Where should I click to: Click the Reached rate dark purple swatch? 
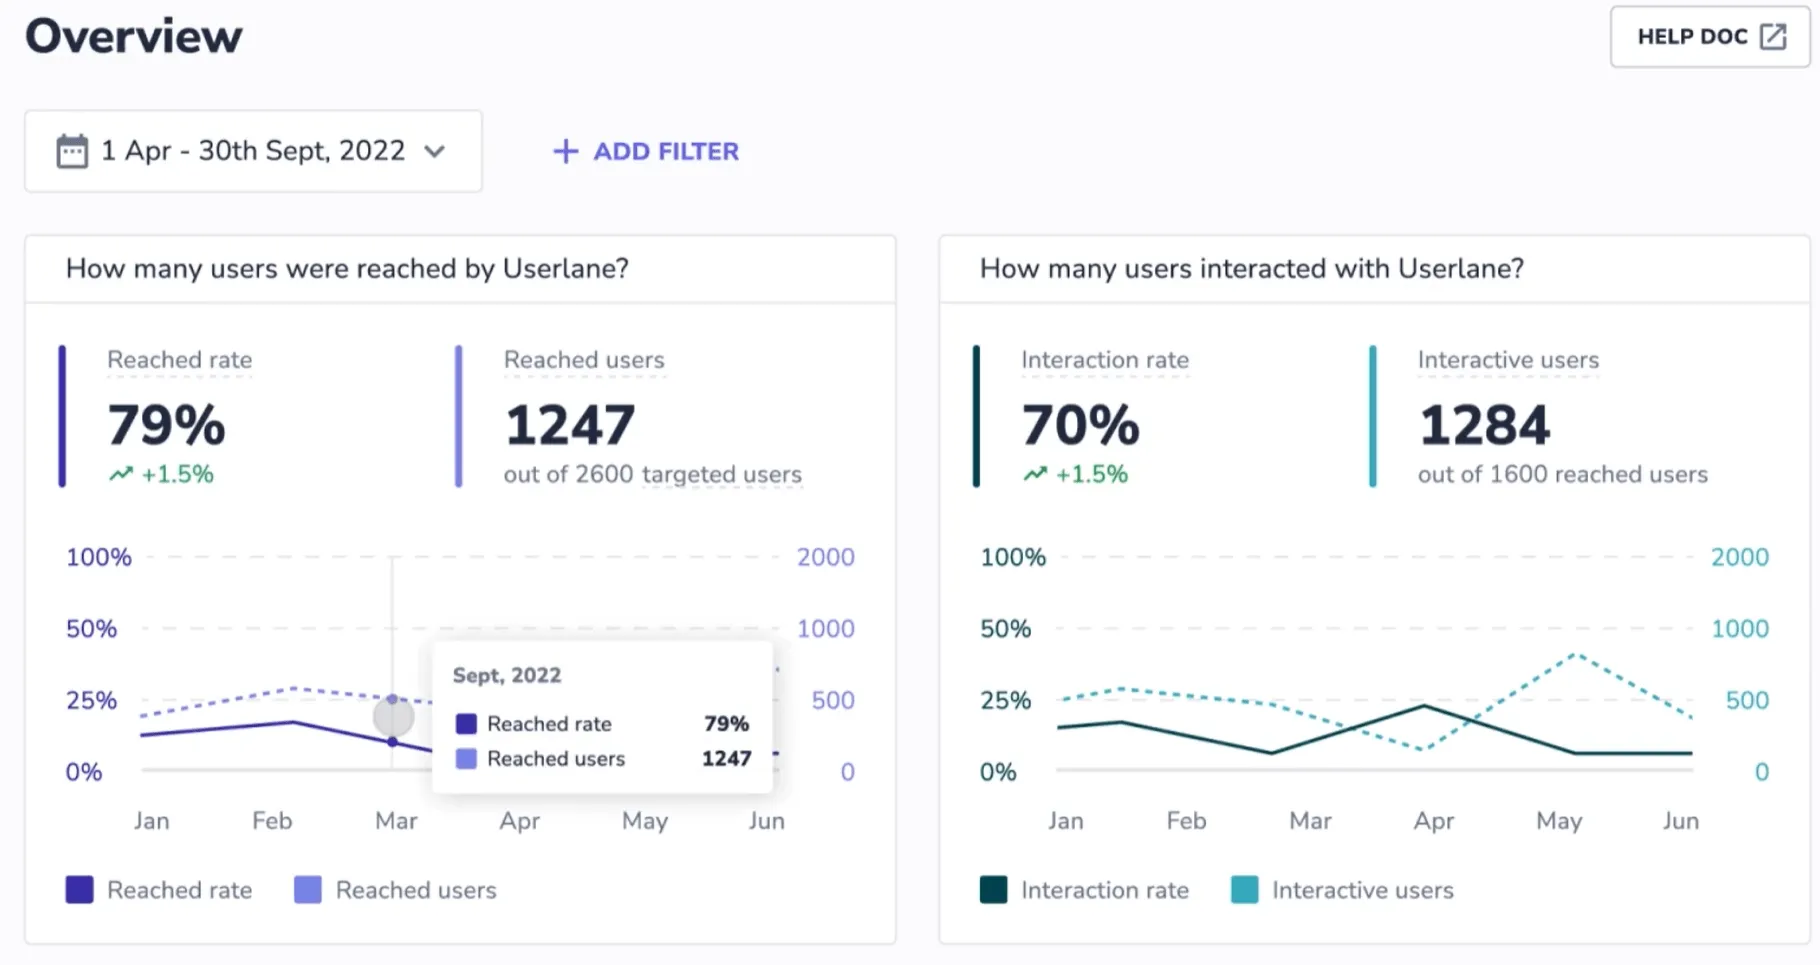coord(80,890)
